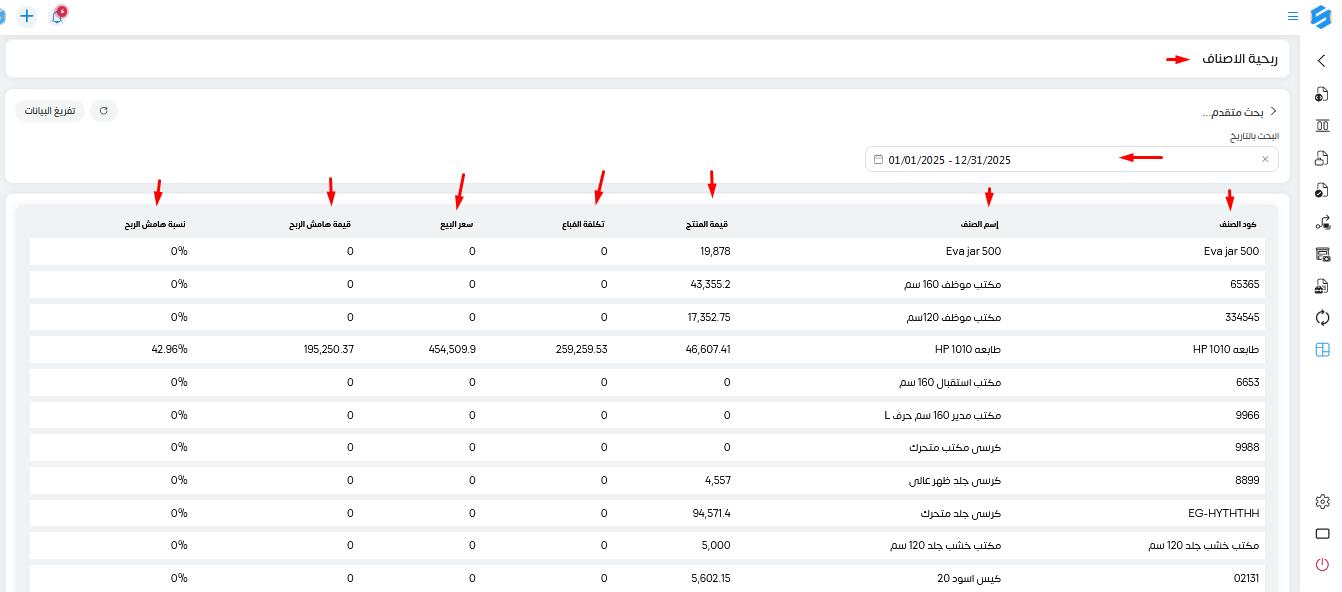
Task: Open settings gear in the sidebar
Action: 1322,501
